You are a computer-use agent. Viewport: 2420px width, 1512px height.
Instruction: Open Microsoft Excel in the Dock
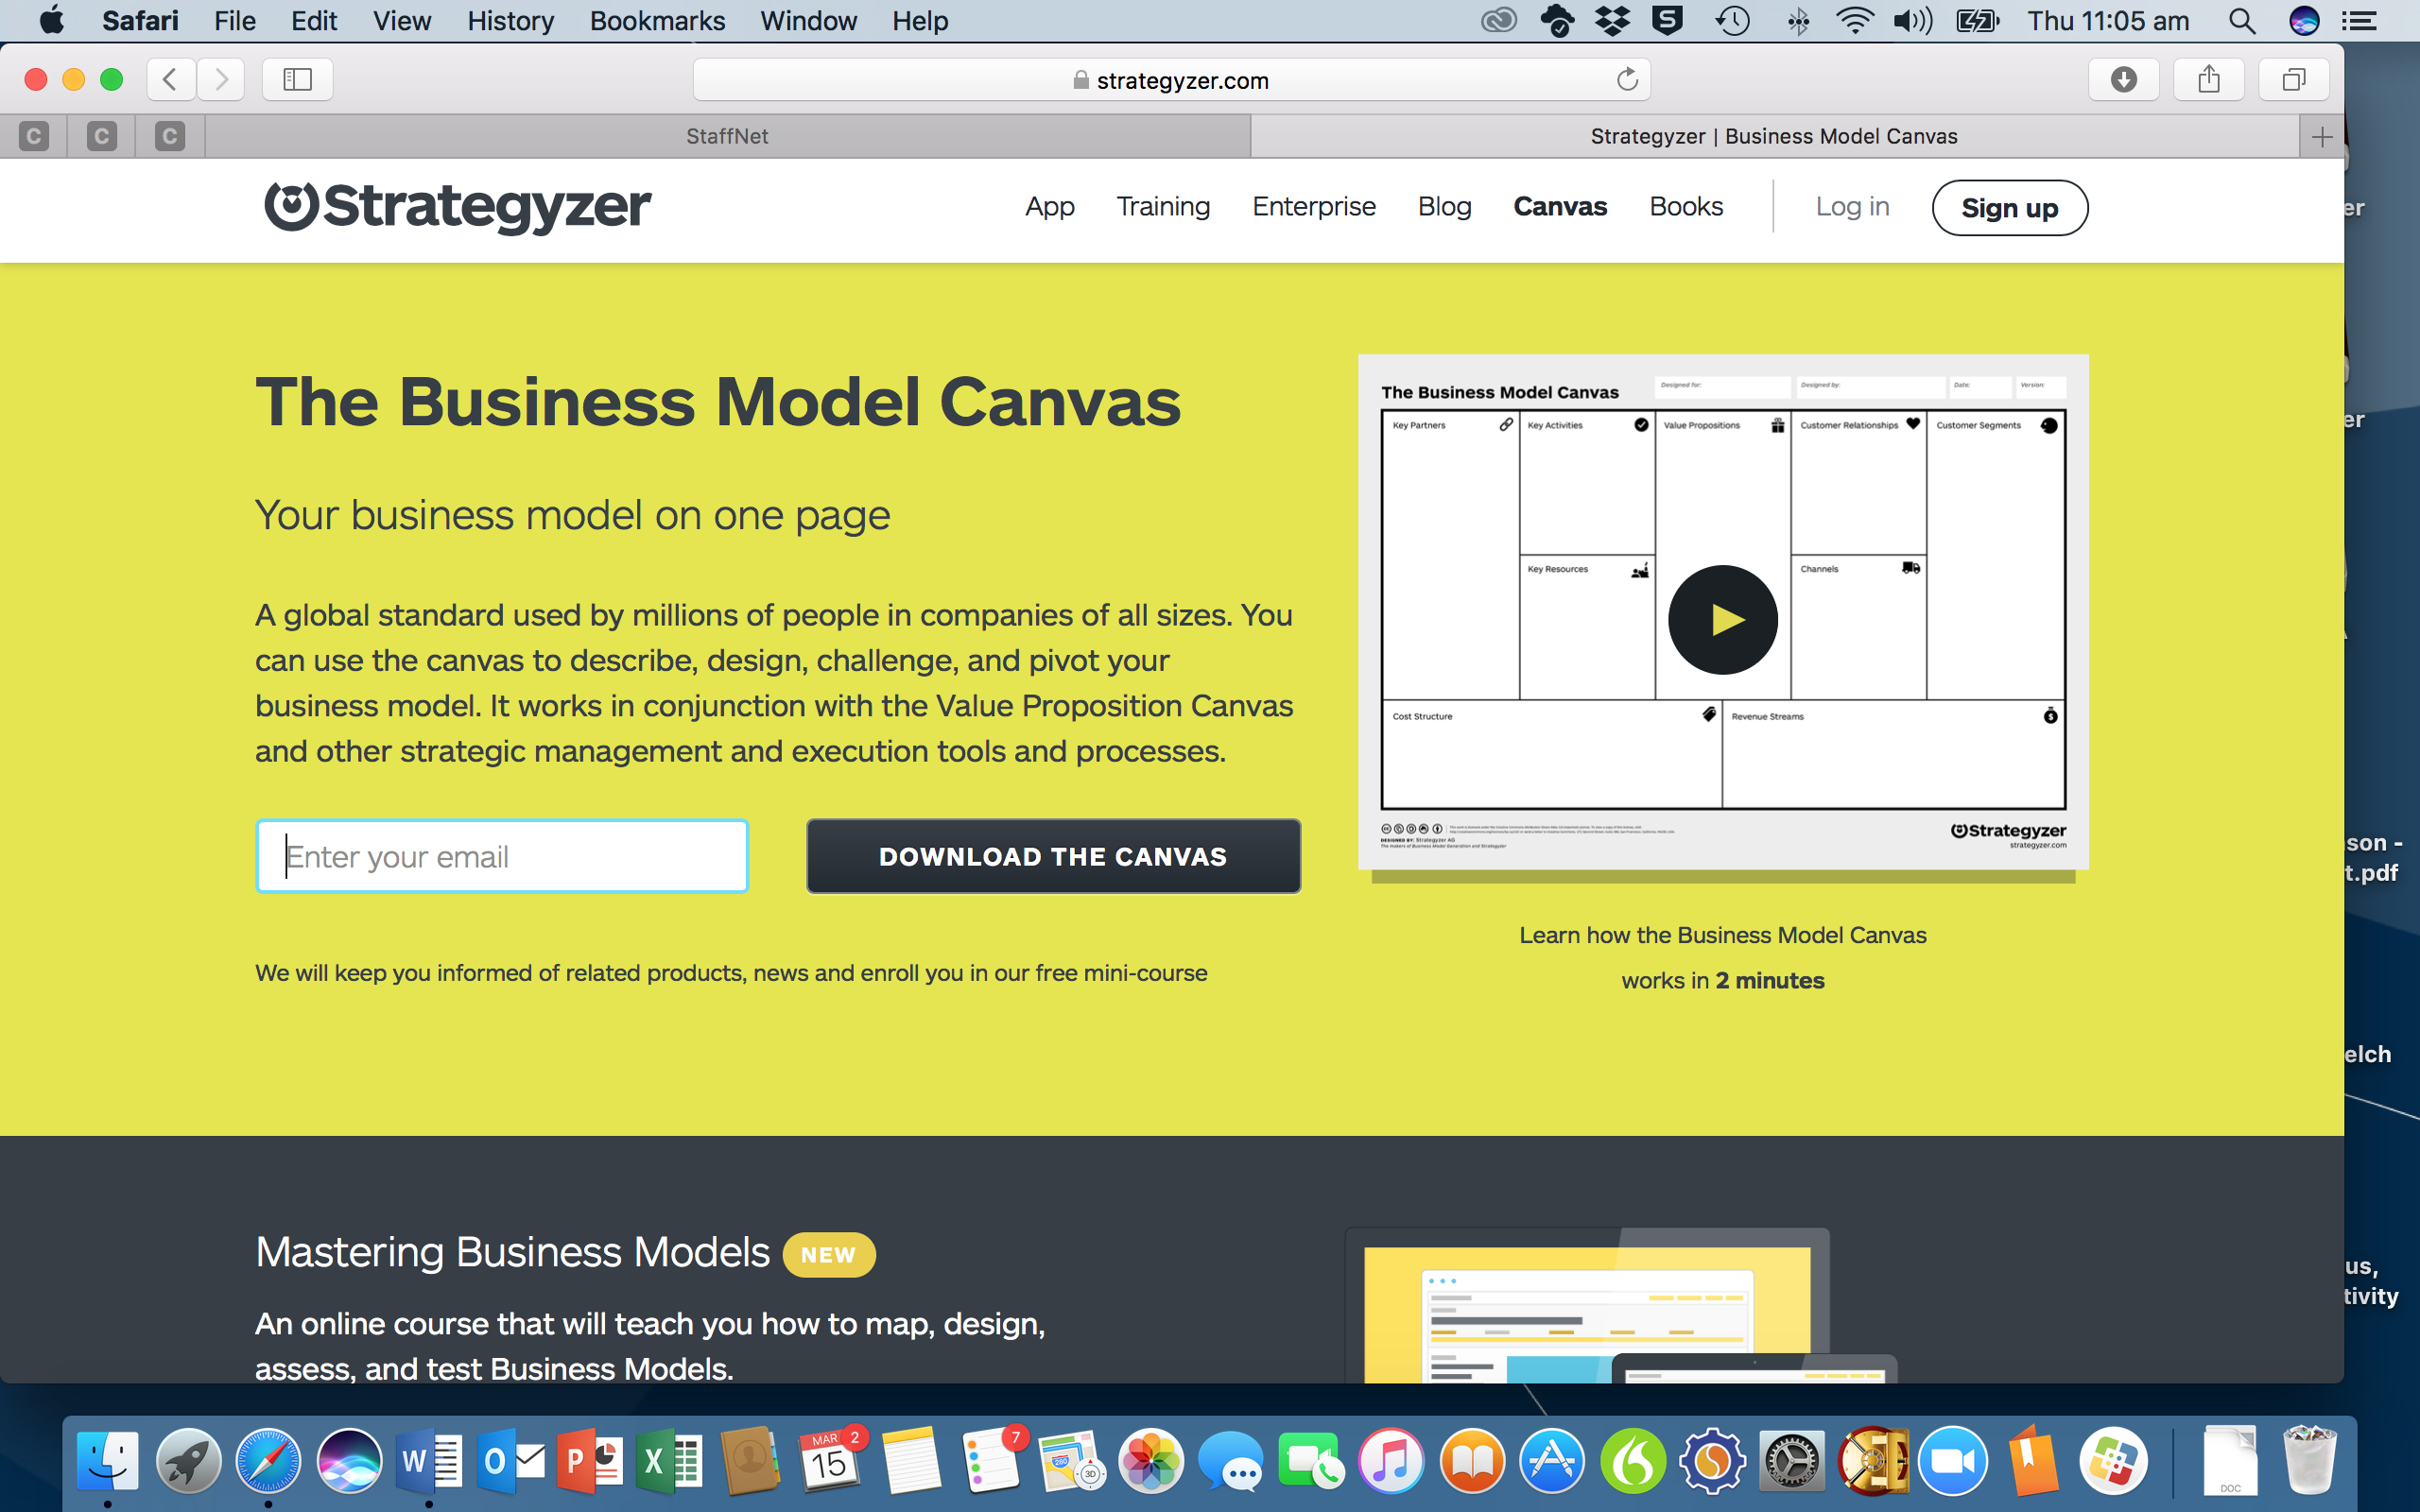coord(670,1460)
